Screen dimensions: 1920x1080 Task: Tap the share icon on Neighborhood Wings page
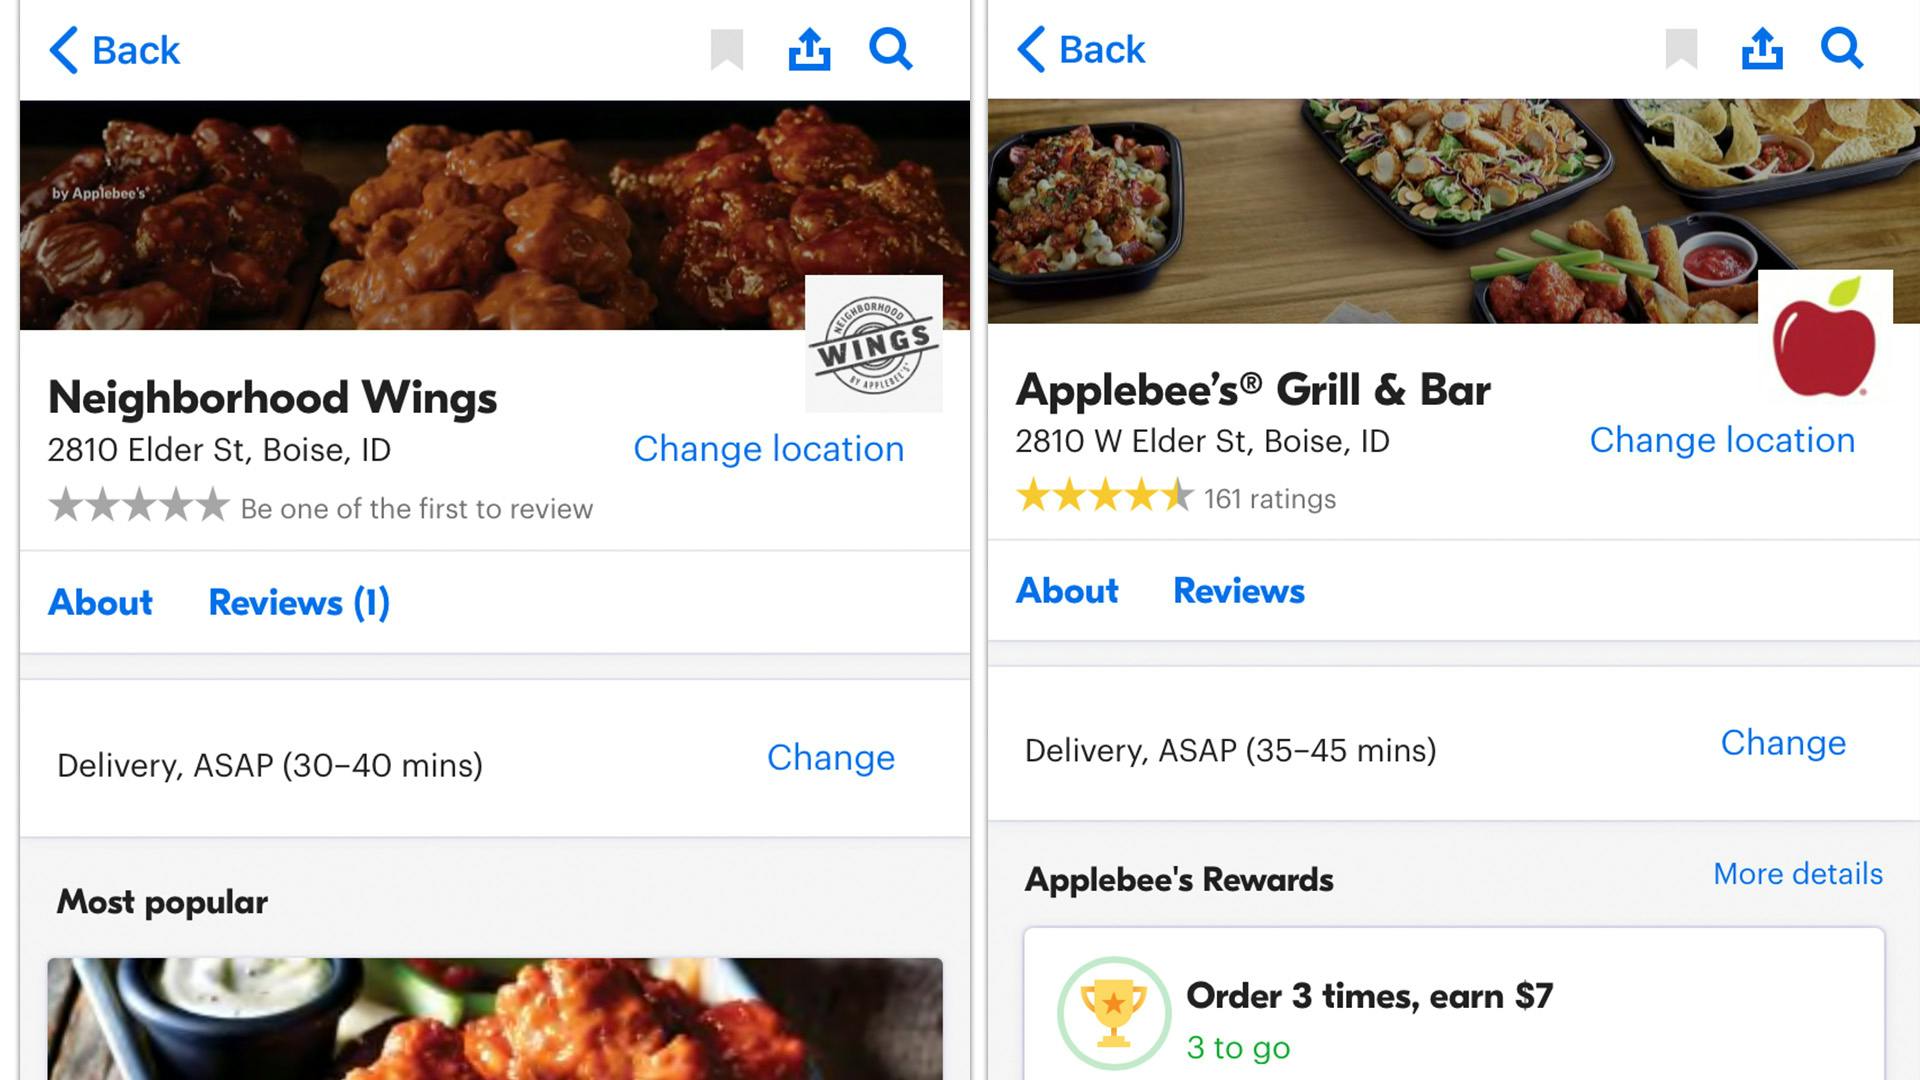pos(809,49)
